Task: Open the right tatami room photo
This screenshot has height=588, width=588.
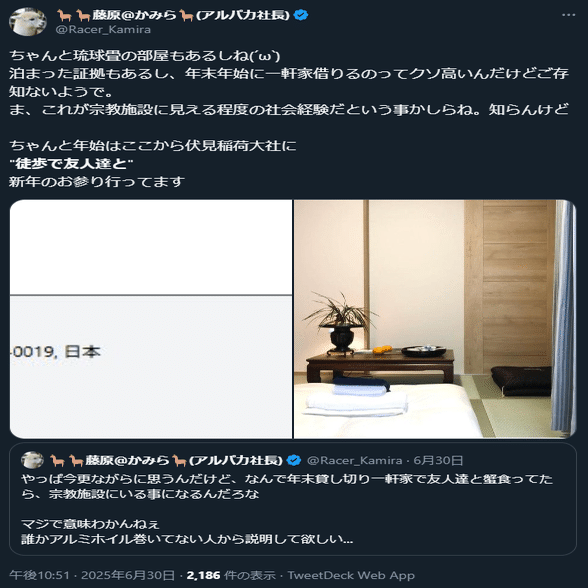Action: [435, 319]
